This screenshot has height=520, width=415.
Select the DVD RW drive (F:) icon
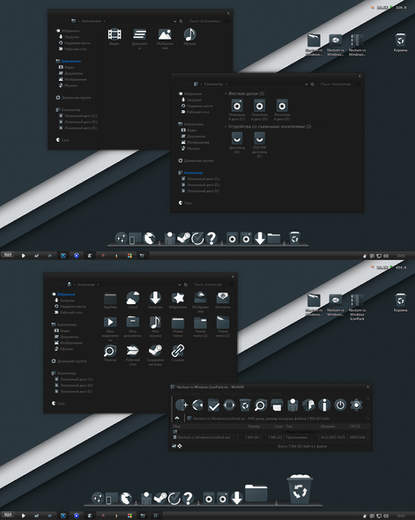point(259,145)
